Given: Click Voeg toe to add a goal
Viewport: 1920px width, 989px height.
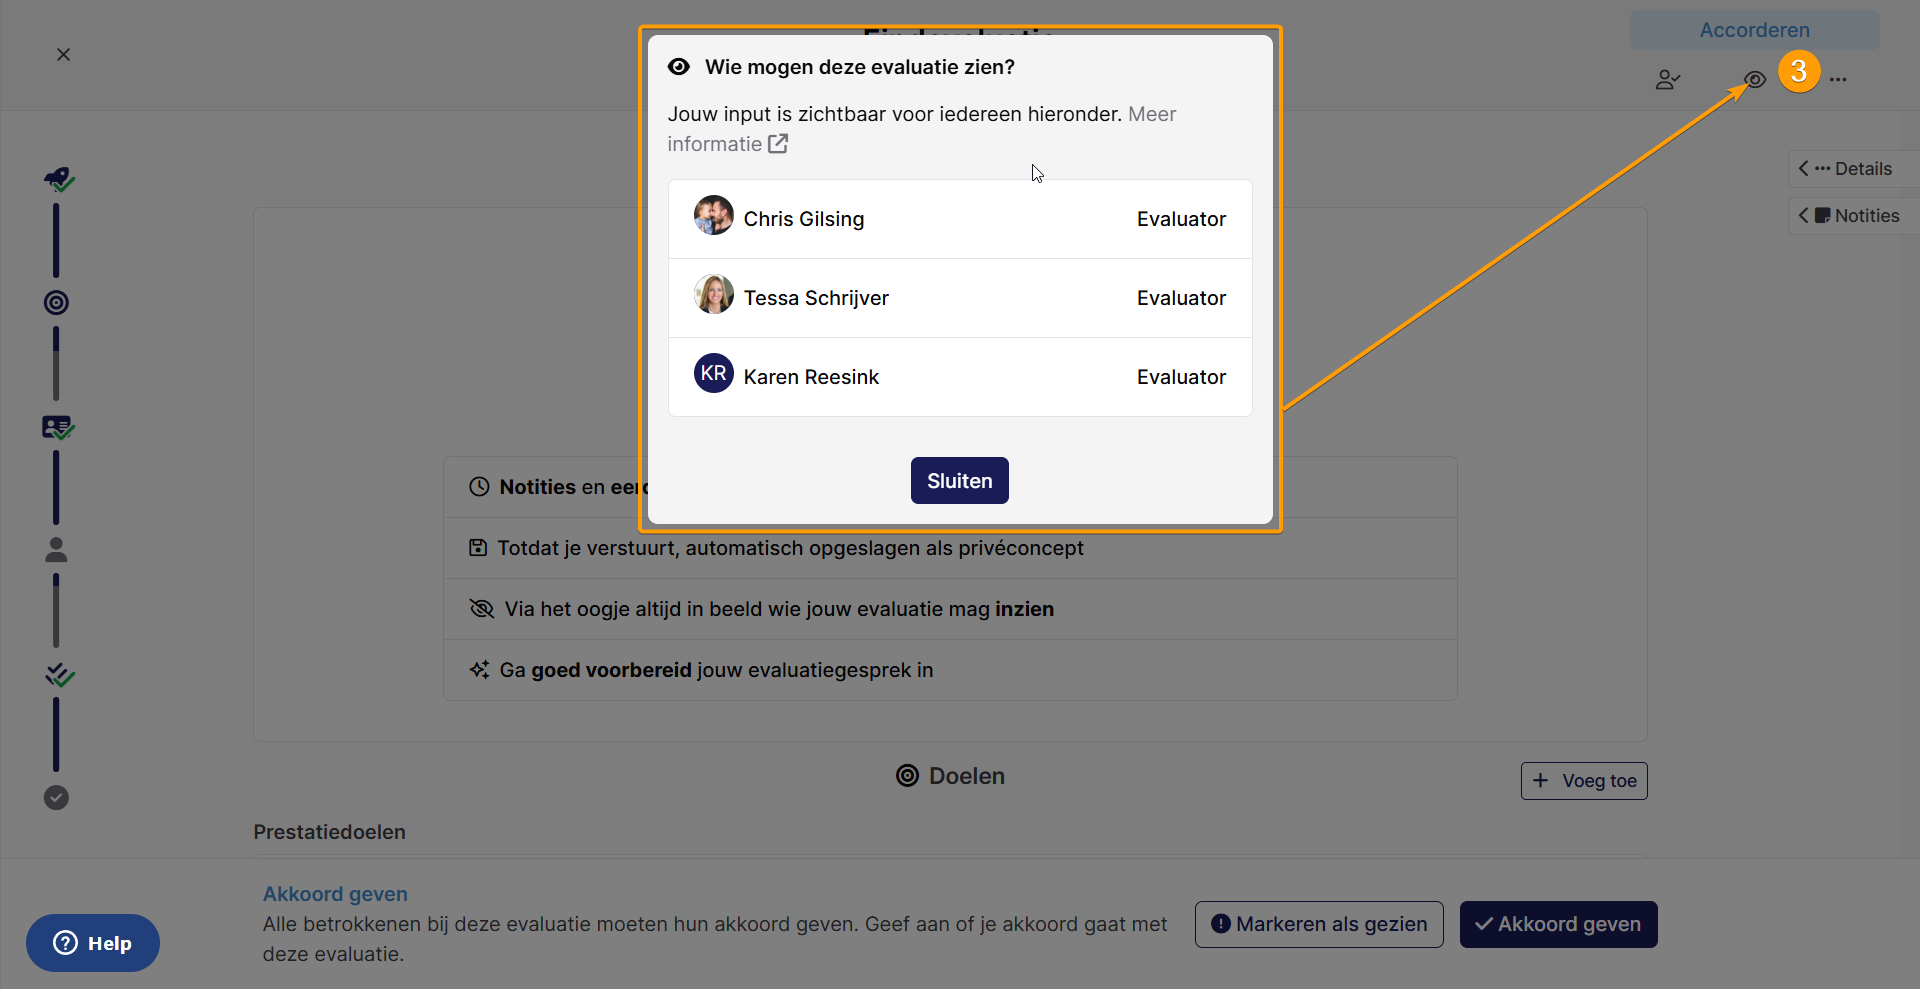Looking at the screenshot, I should pyautogui.click(x=1584, y=781).
